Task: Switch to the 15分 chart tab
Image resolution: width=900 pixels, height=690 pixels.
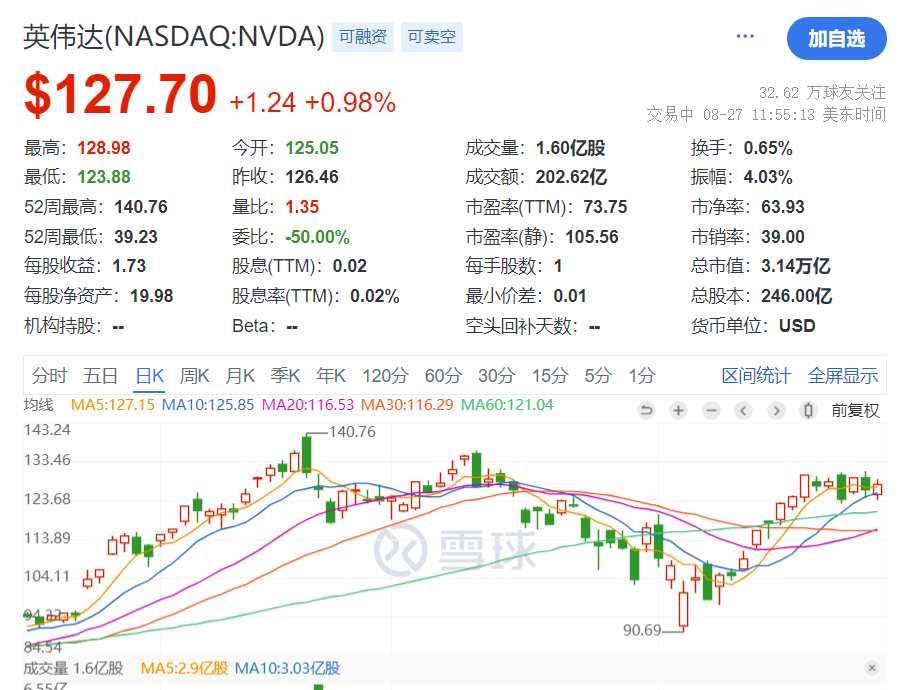Action: (550, 376)
